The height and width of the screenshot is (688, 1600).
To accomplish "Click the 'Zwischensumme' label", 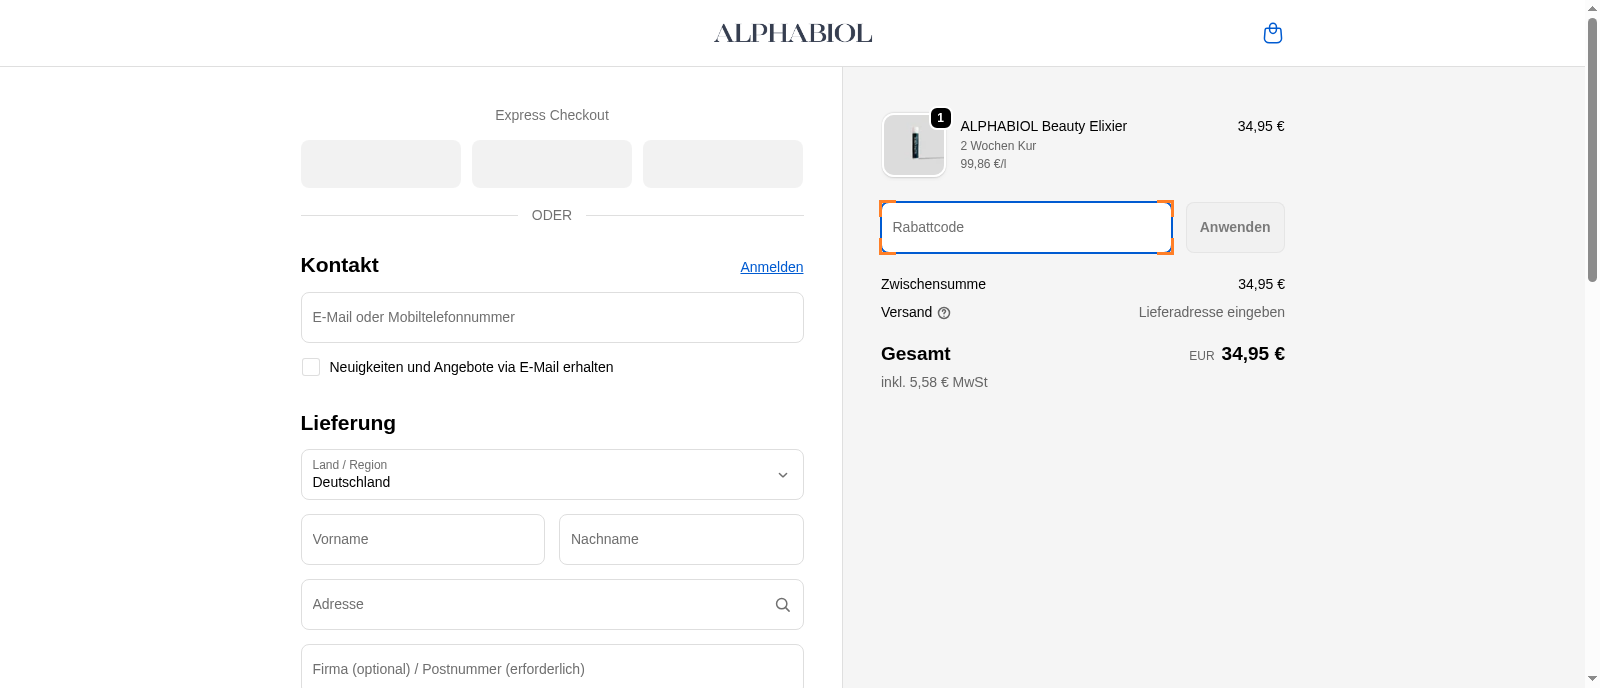I will (933, 284).
